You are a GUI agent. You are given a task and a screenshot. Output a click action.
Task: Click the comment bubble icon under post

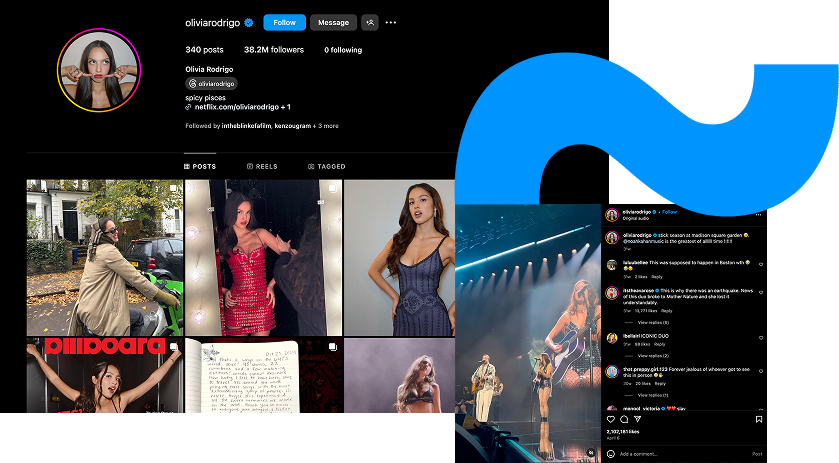[624, 419]
